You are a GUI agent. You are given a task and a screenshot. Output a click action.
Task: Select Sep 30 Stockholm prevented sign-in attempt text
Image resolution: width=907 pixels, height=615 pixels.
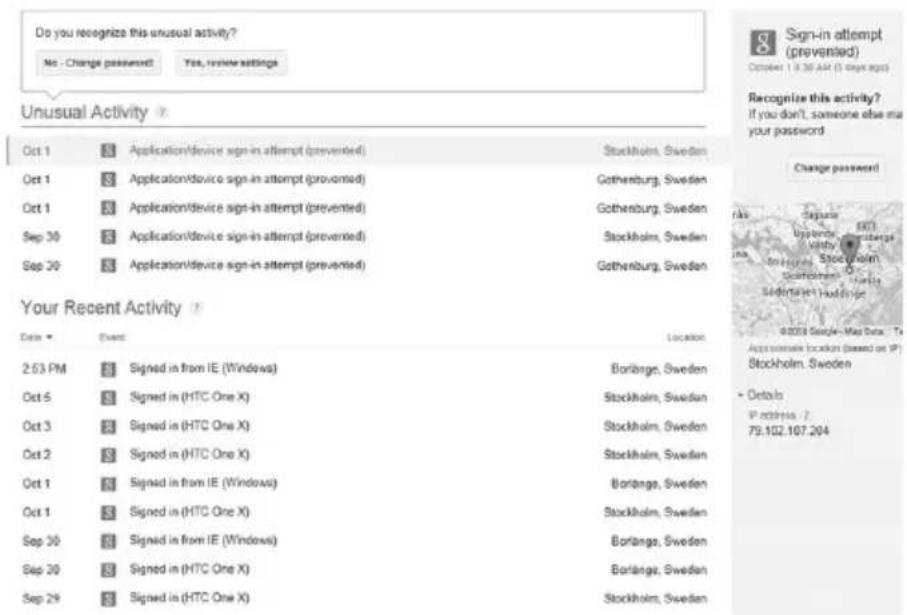[247, 237]
